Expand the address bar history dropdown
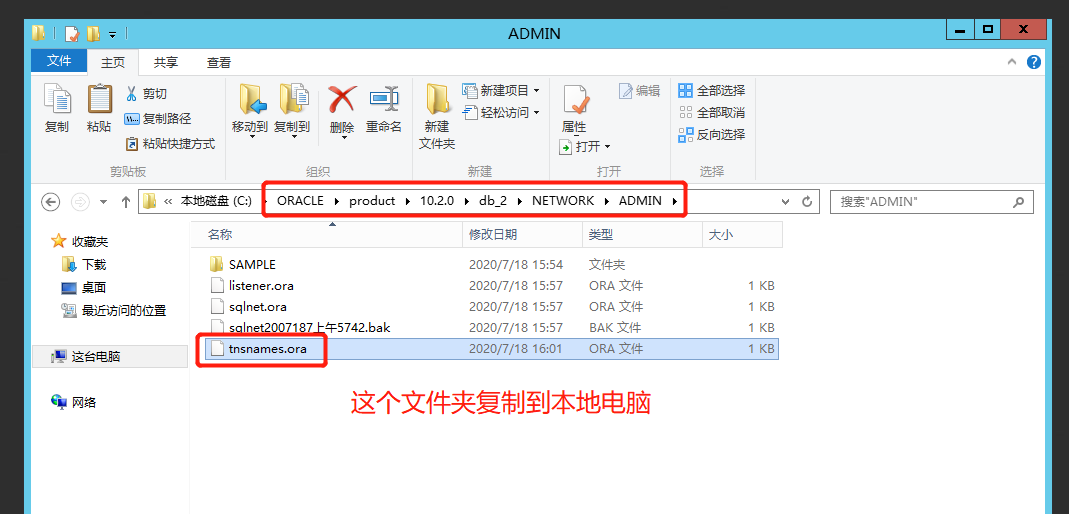This screenshot has height=514, width=1069. 785,202
